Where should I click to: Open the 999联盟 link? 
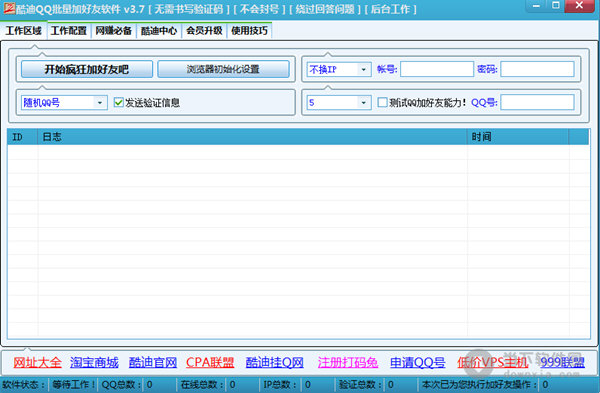click(562, 362)
